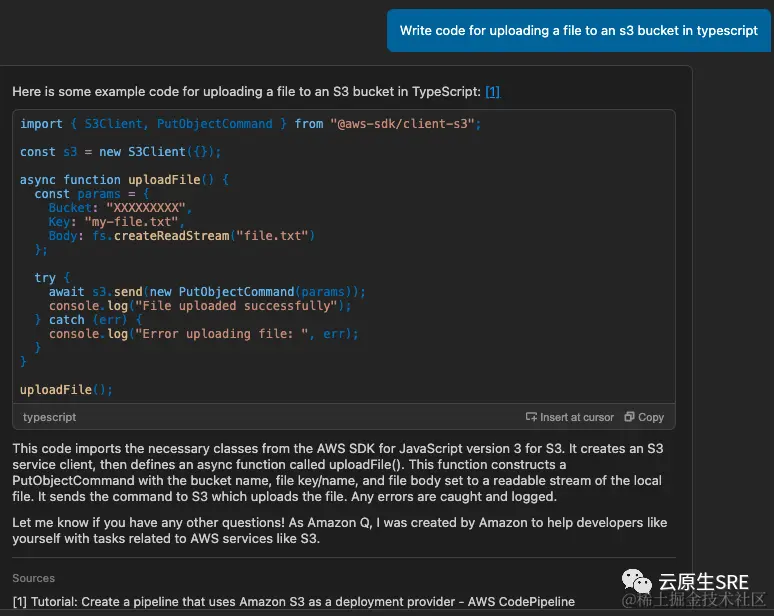Click the final 'uploadFile();' call line

66,390
